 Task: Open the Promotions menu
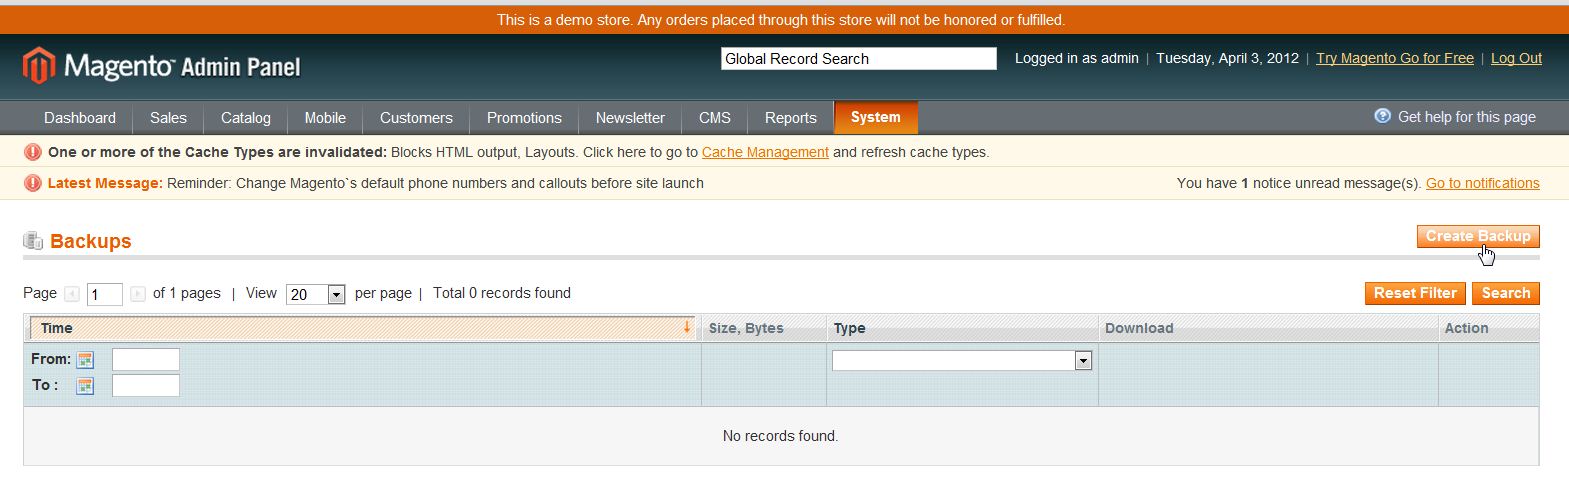click(x=524, y=118)
